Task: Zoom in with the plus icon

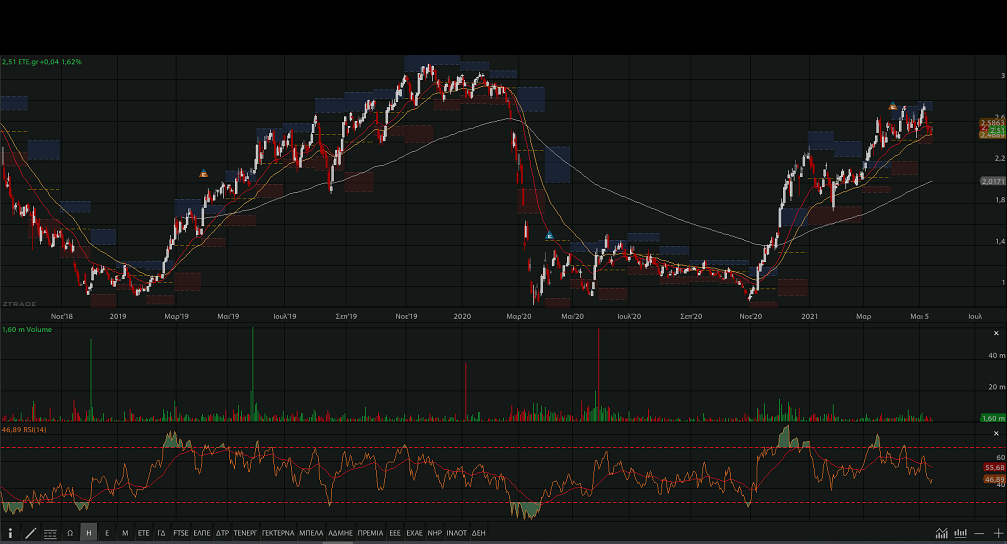Action: point(997,534)
